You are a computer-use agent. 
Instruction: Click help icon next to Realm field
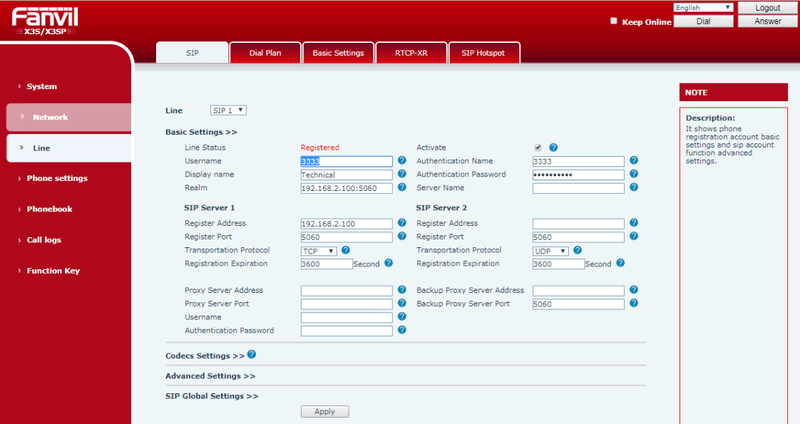[402, 187]
